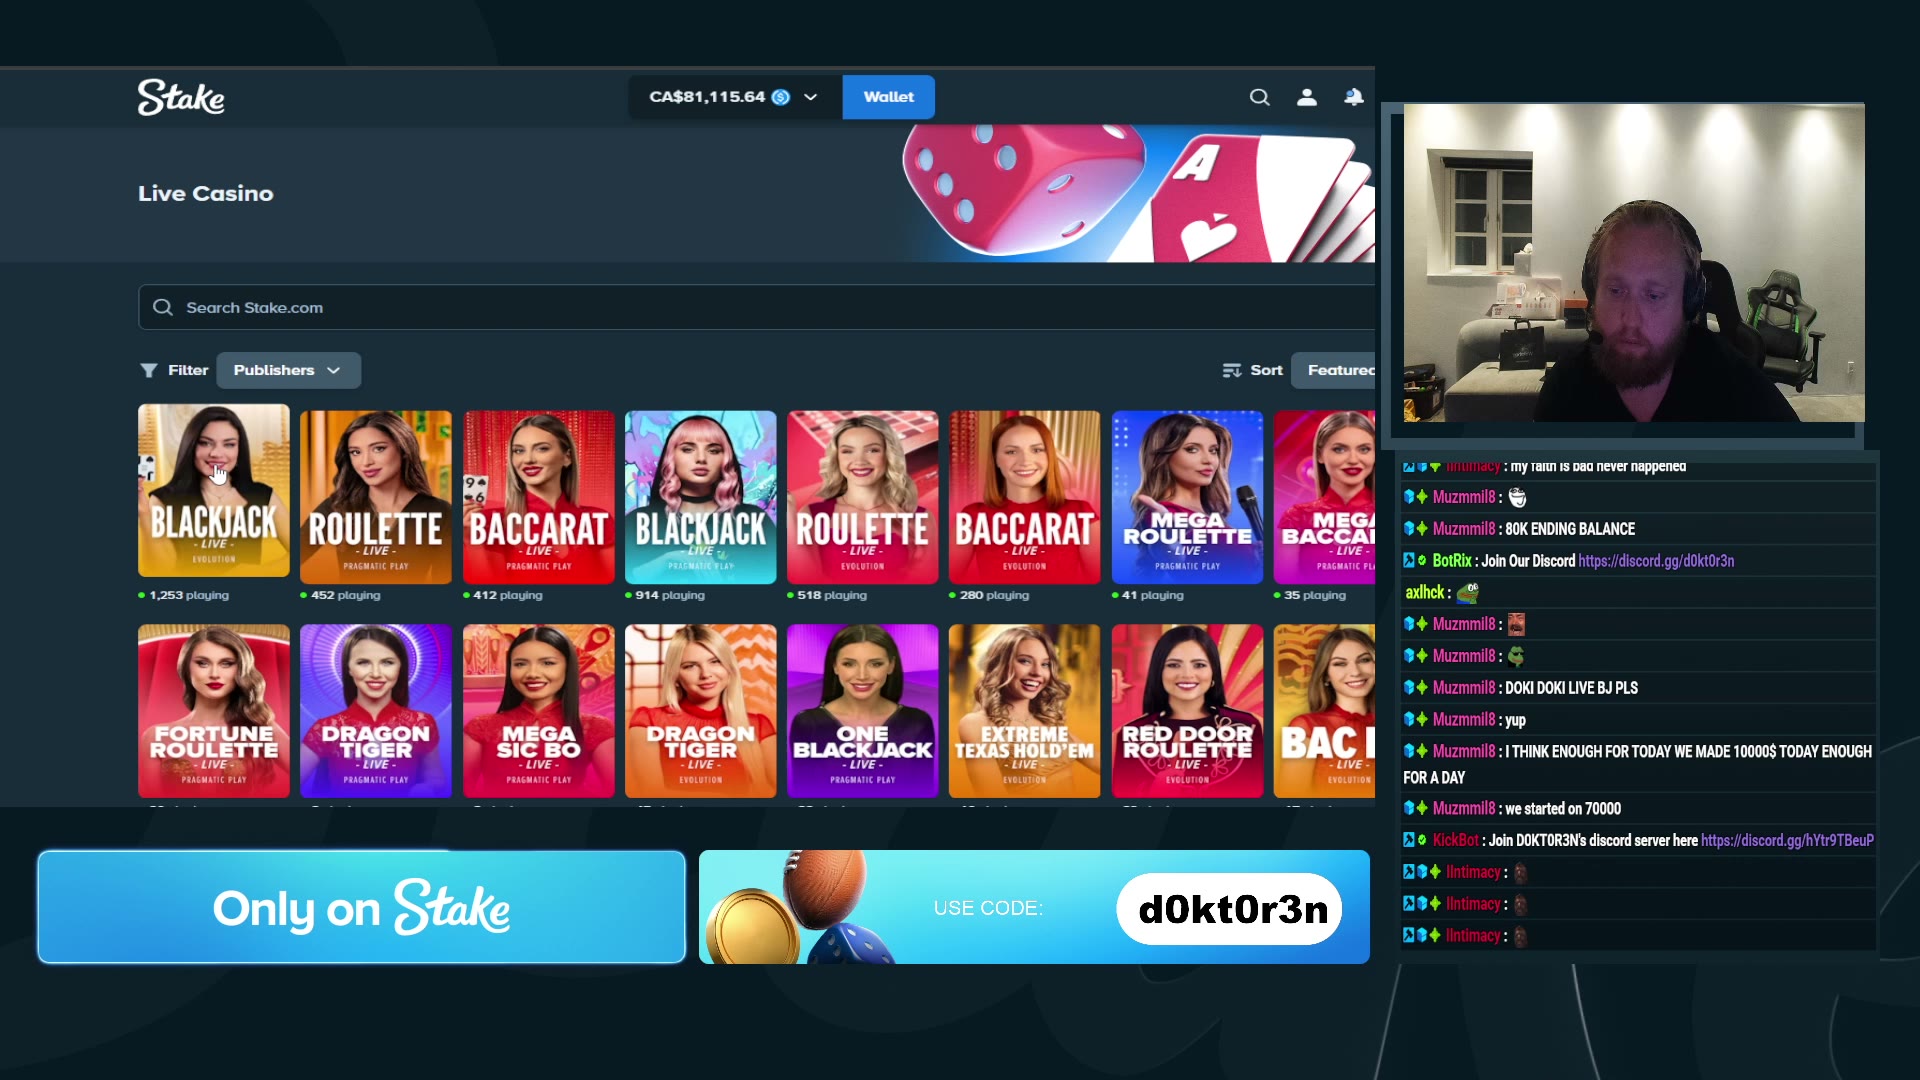Screen dimensions: 1920x1080
Task: Open the notifications bell icon
Action: pyautogui.click(x=1354, y=97)
